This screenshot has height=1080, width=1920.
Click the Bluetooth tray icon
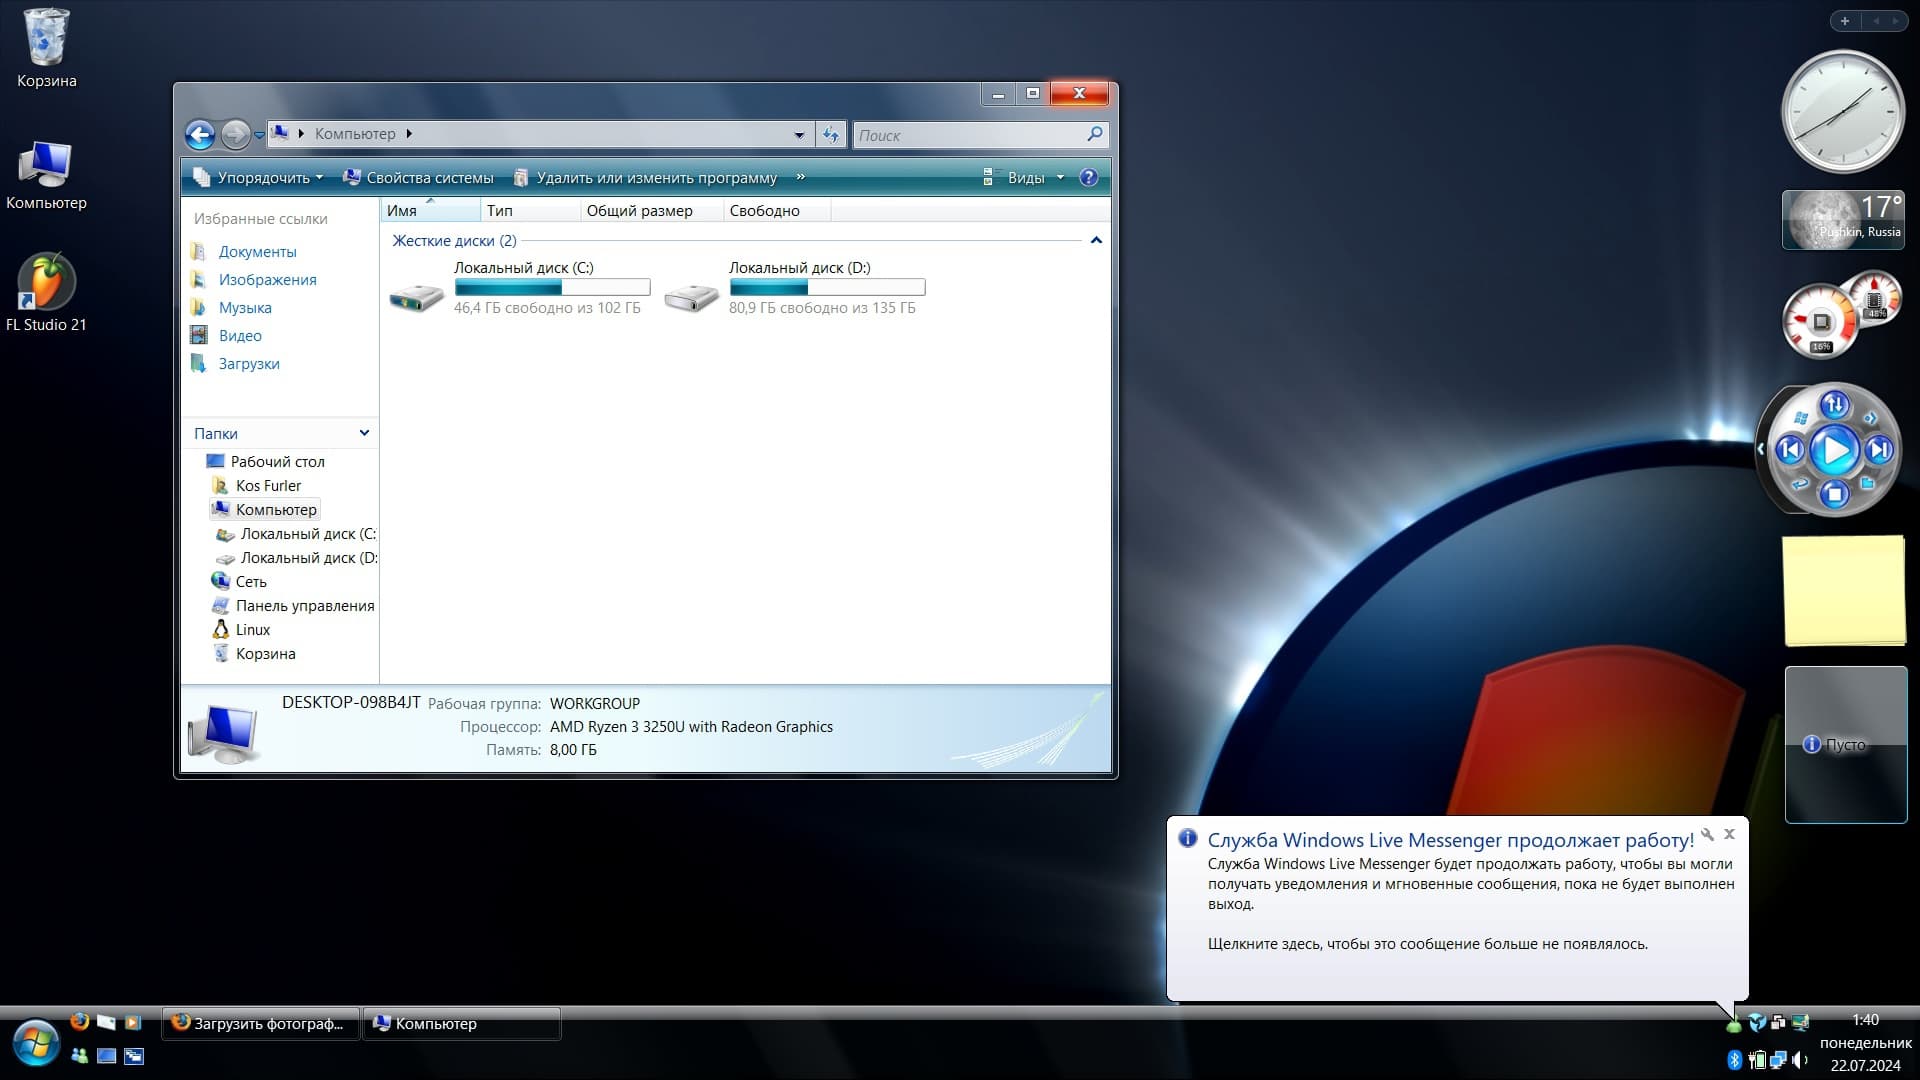click(1735, 1060)
